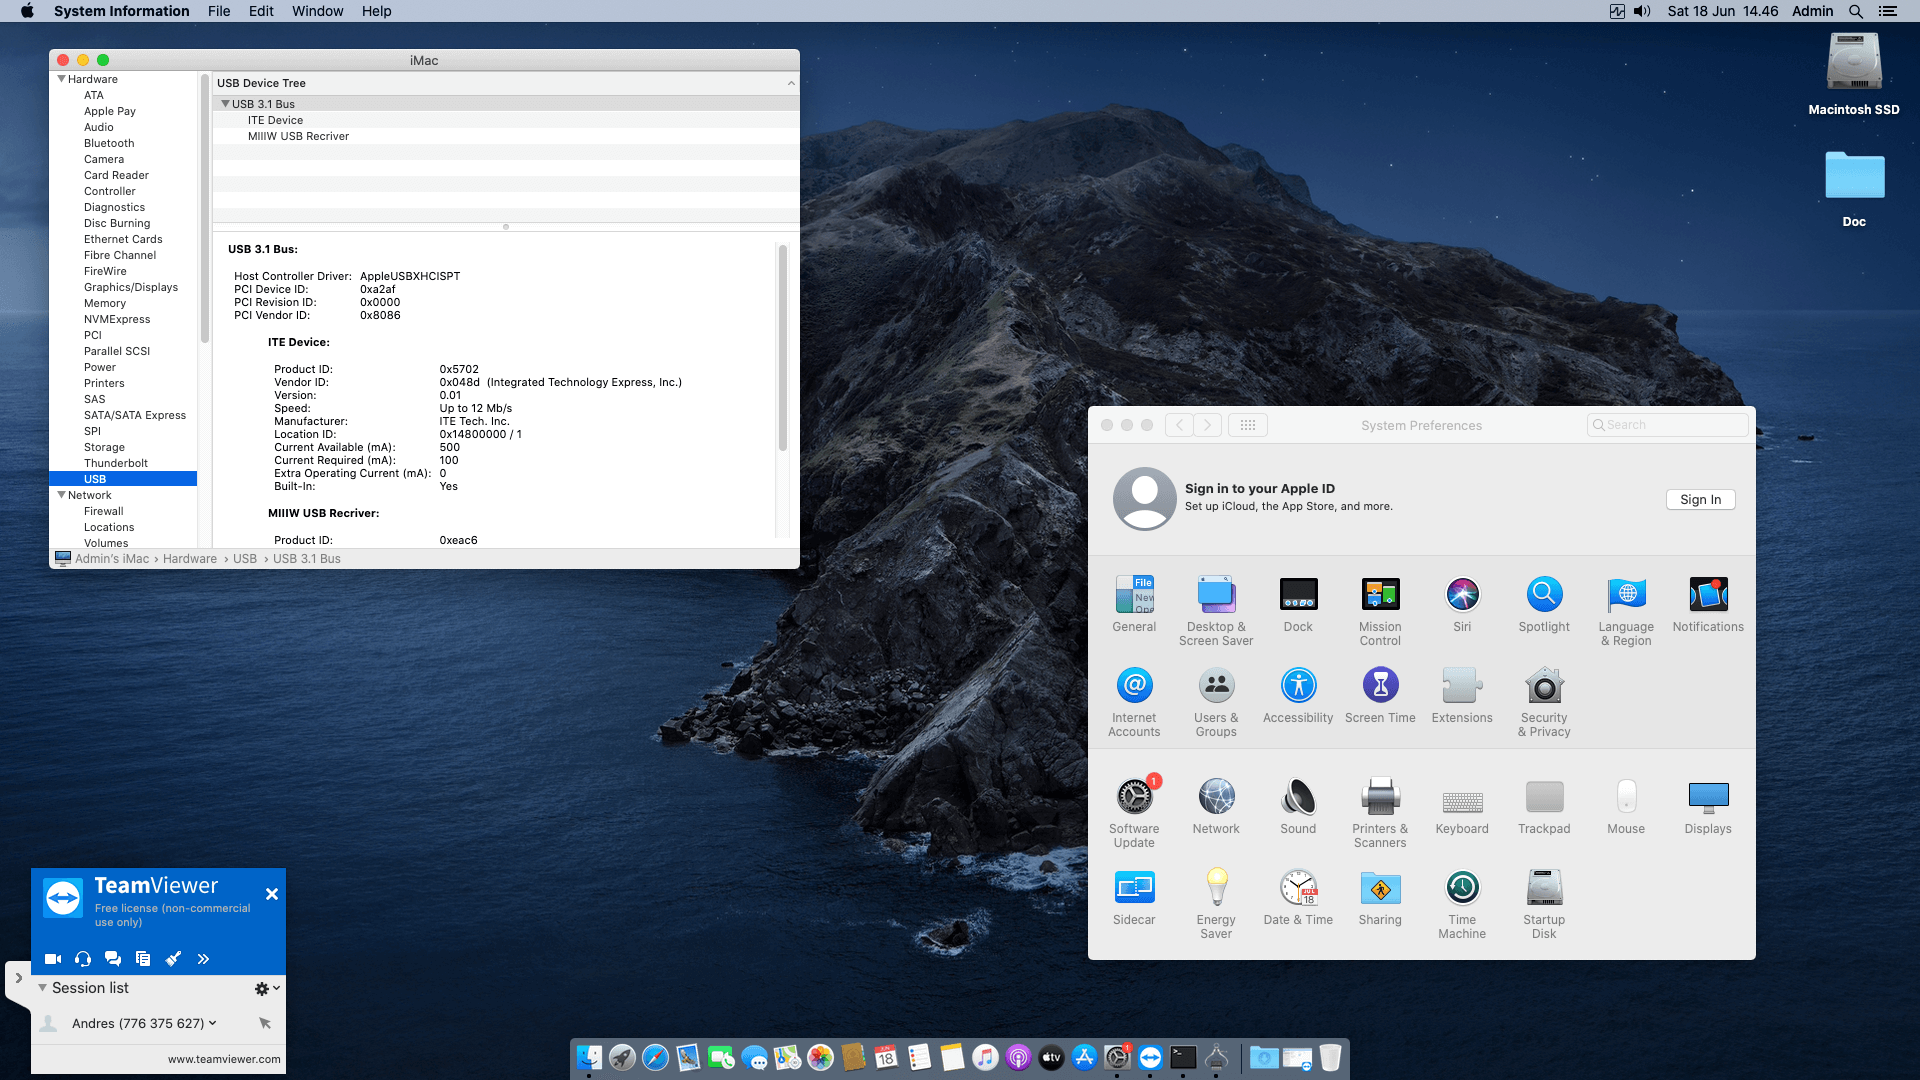Start a video call in TeamViewer
This screenshot has width=1920, height=1080.
click(52, 958)
